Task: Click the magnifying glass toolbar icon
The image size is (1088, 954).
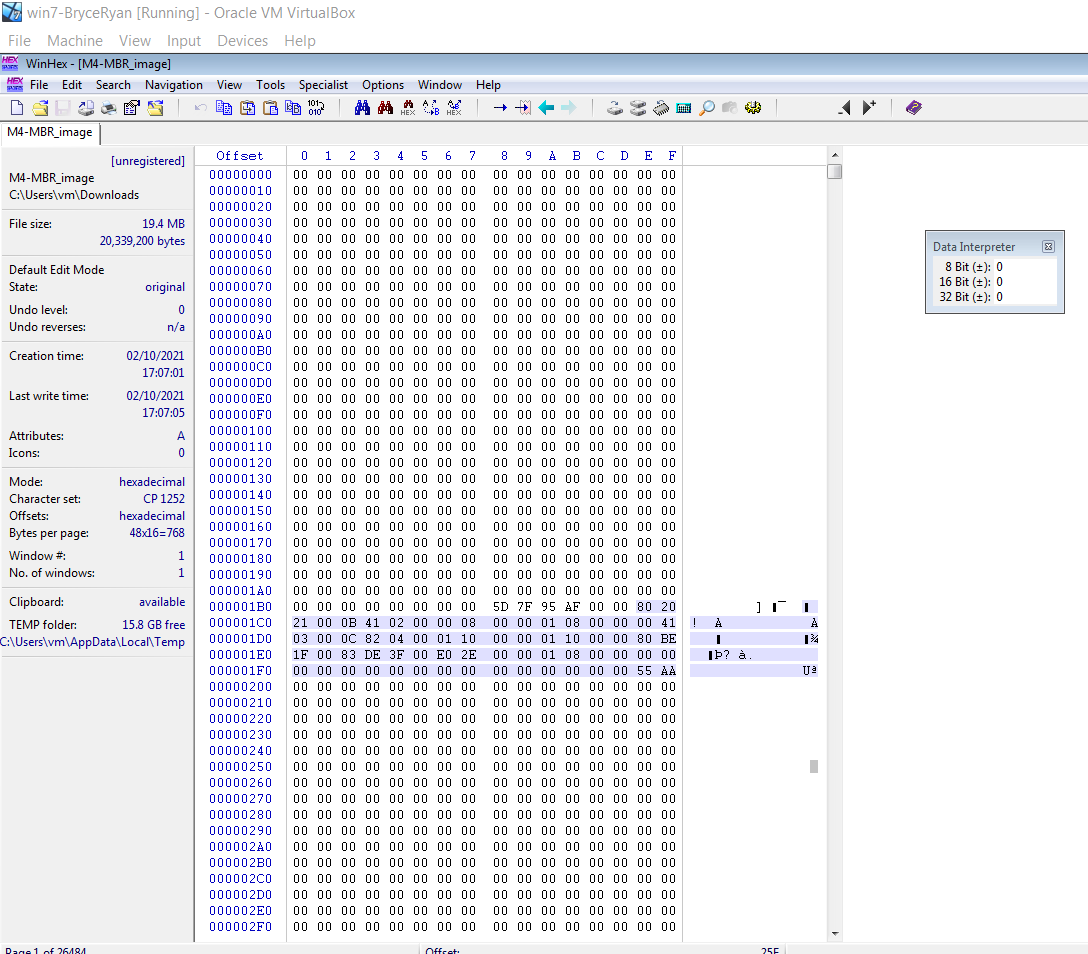Action: coord(707,108)
